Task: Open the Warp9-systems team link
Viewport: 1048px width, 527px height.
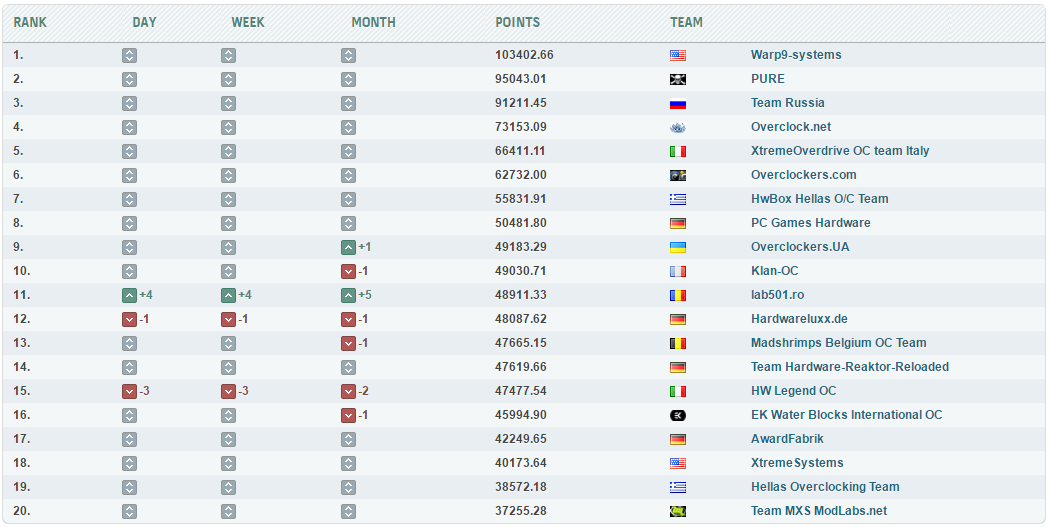Action: (x=796, y=55)
